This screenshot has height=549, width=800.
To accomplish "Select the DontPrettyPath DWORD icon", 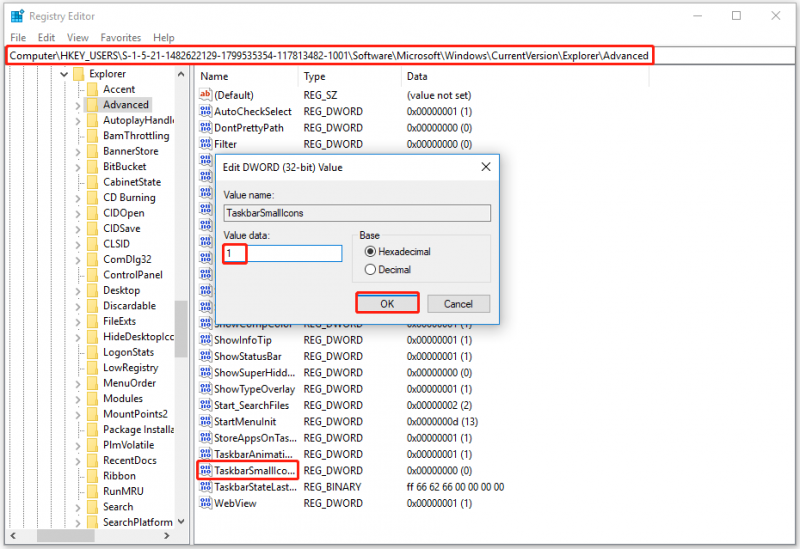I will click(x=205, y=128).
